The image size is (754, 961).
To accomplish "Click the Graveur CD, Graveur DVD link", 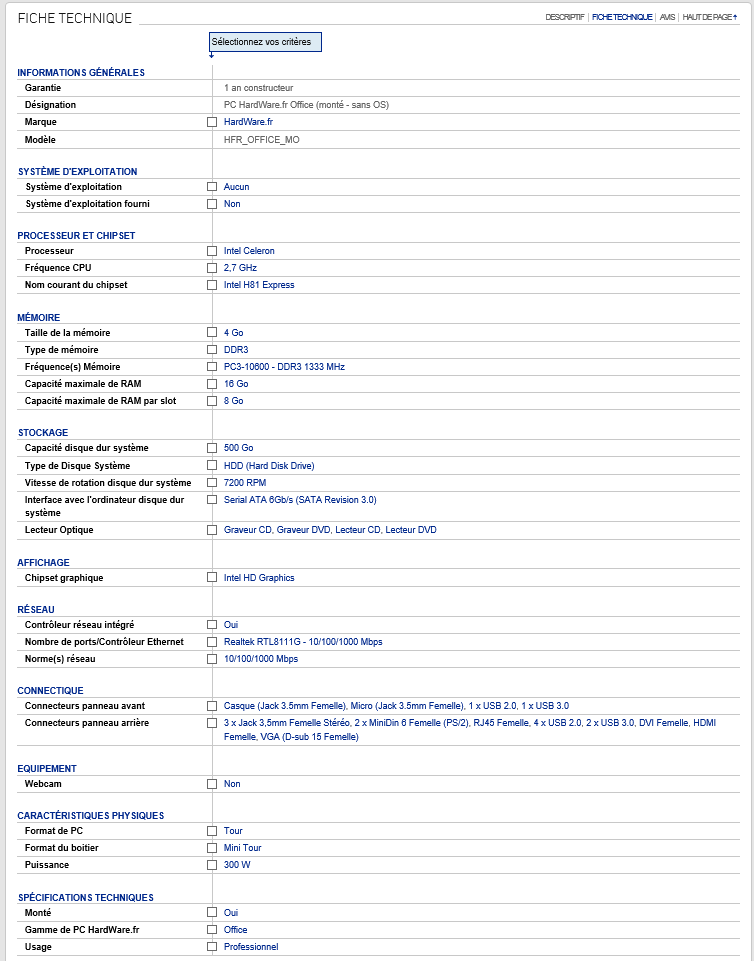I will pyautogui.click(x=330, y=530).
